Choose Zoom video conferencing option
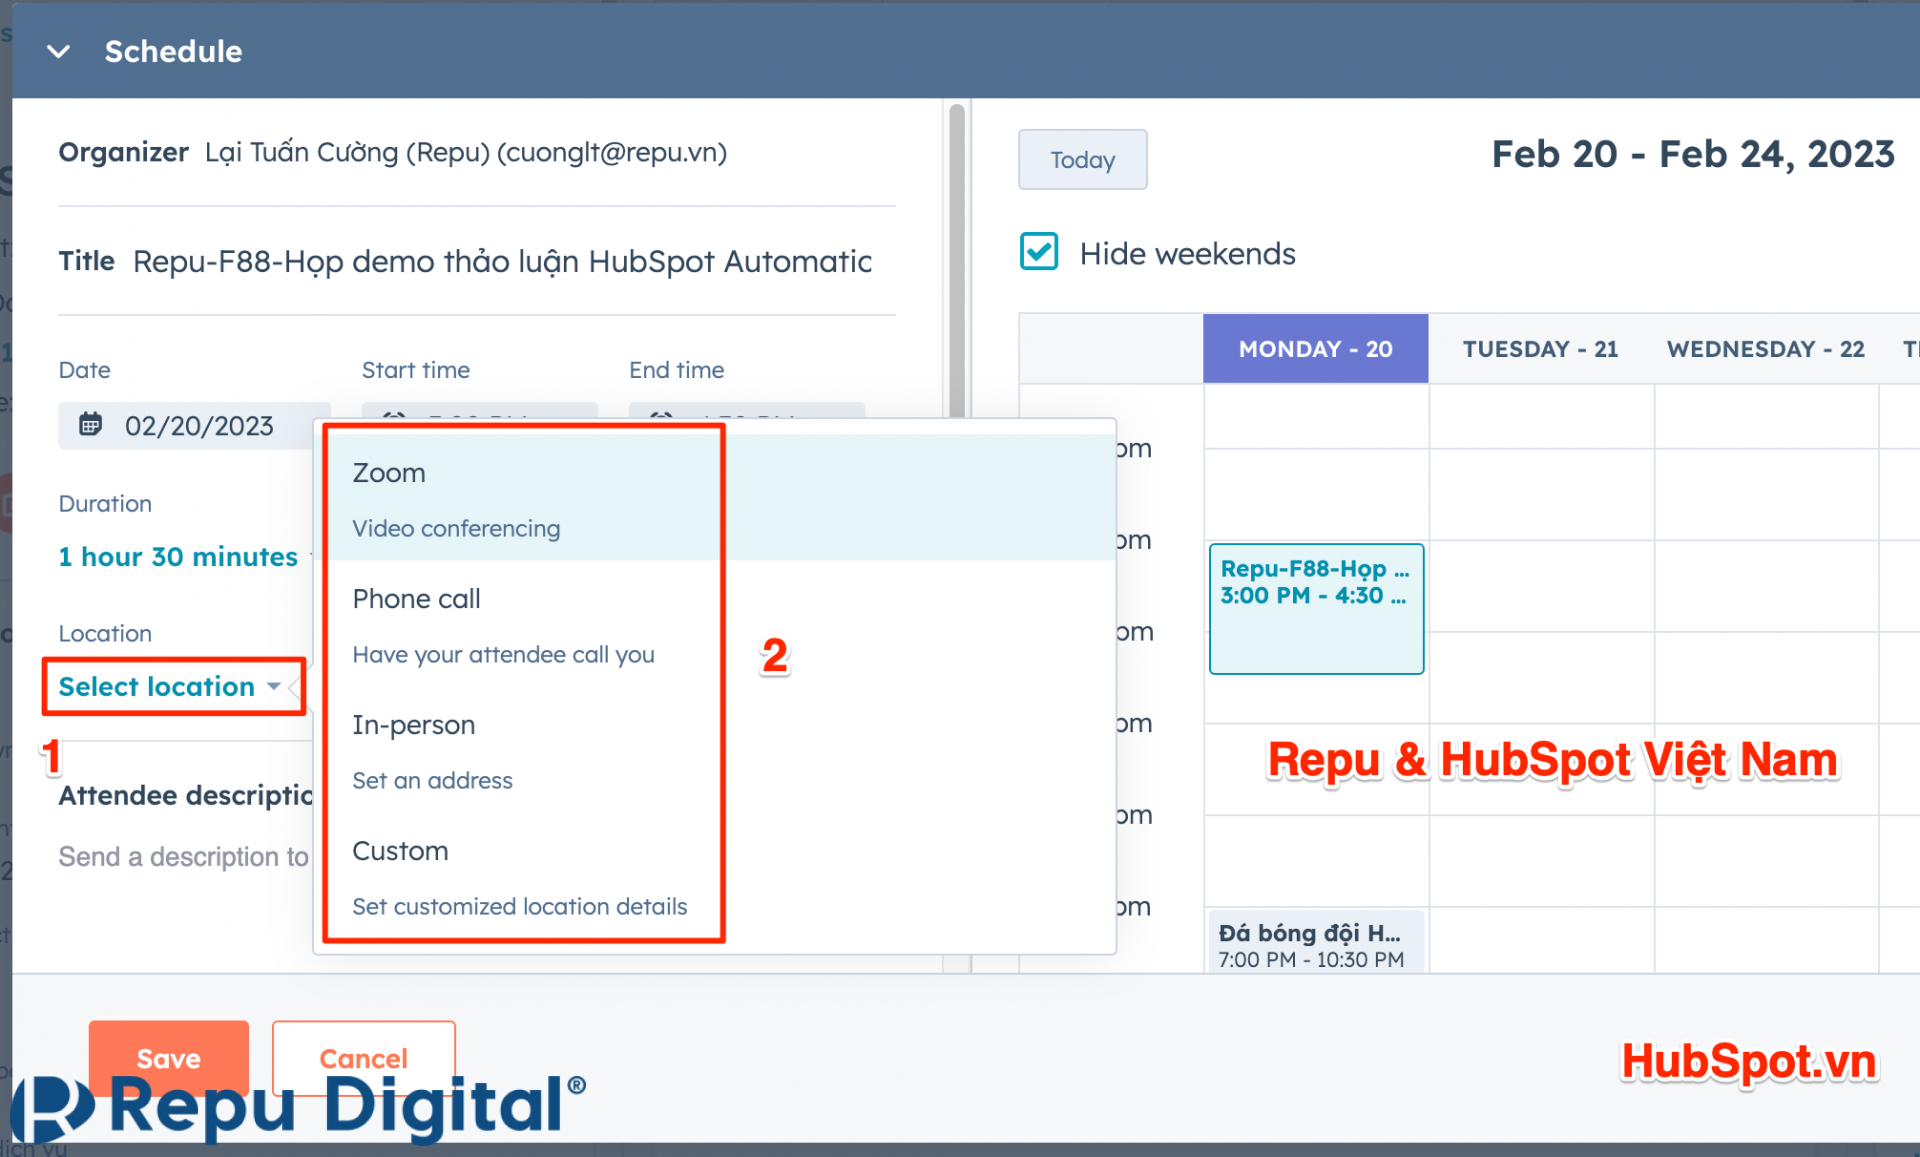 (715, 497)
